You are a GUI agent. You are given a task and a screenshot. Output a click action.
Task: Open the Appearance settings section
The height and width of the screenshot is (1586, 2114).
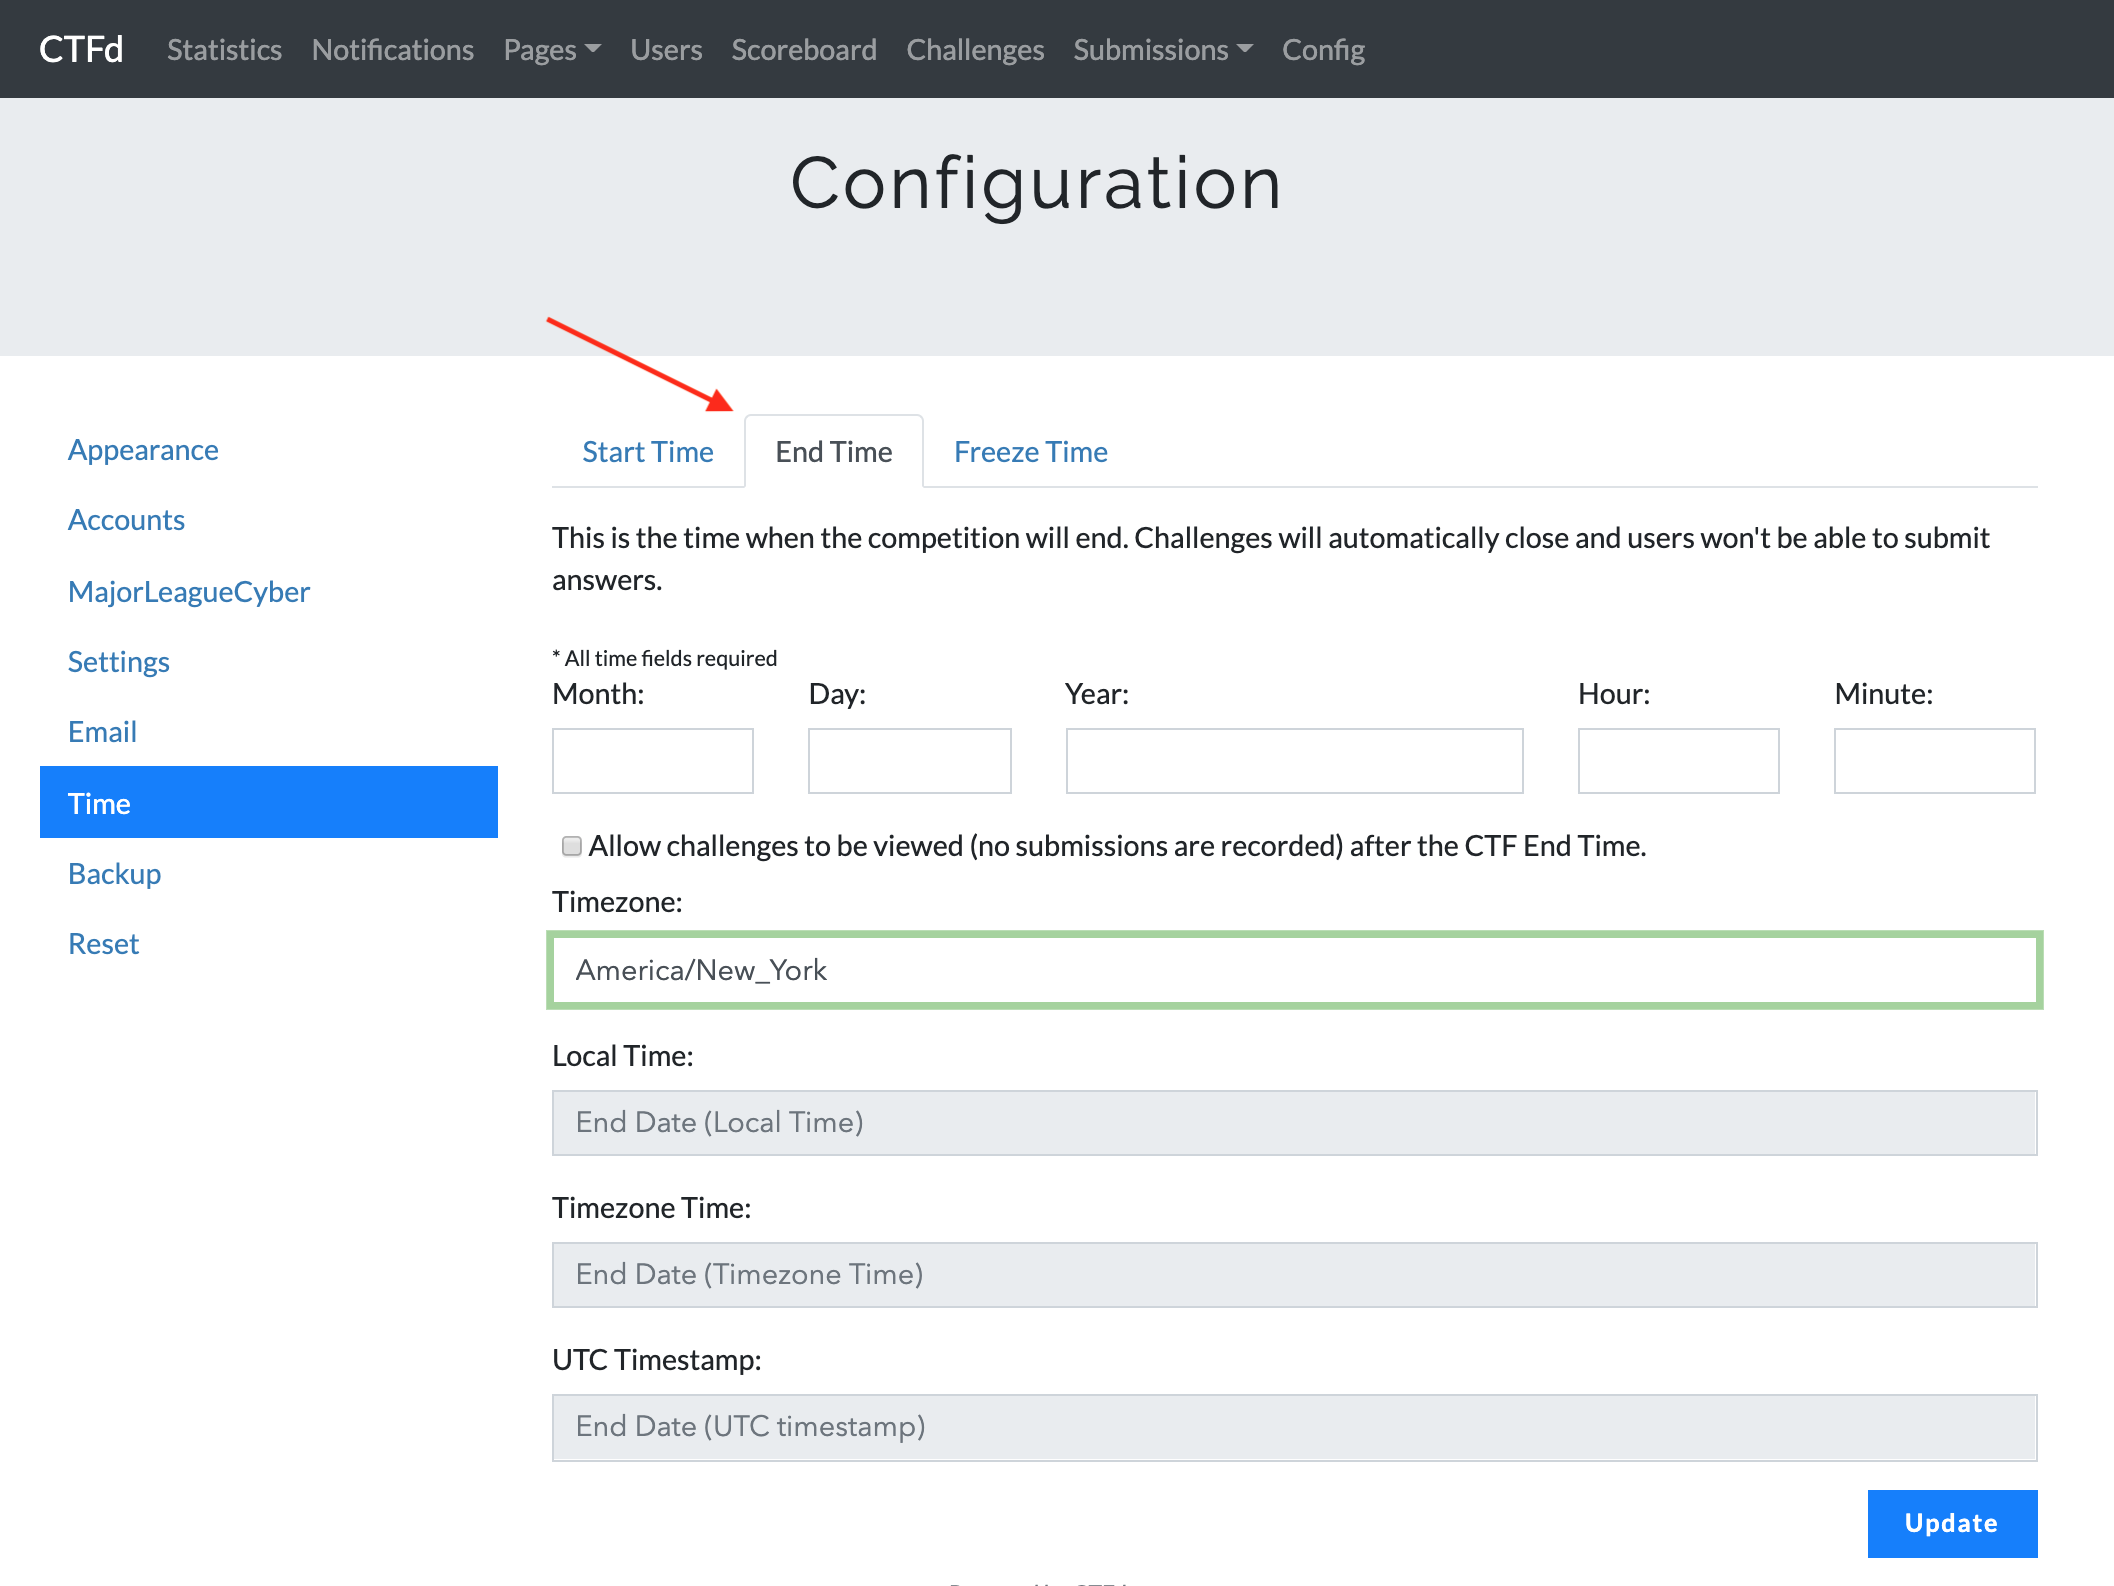pyautogui.click(x=143, y=450)
